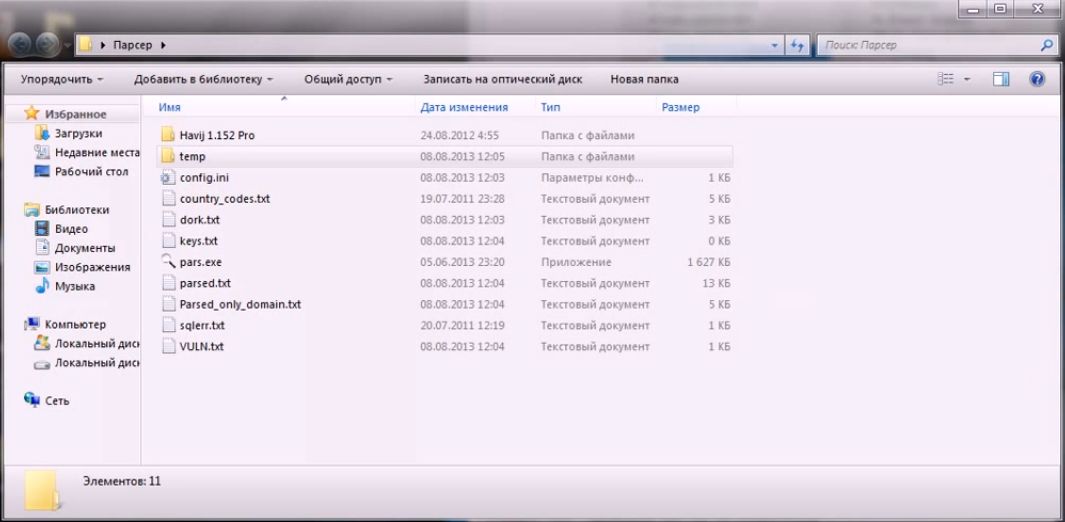Click the back navigation arrow
This screenshot has width=1065, height=522.
pos(19,45)
